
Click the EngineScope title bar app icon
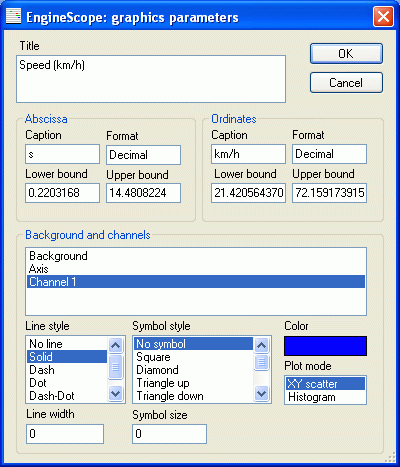pos(13,16)
